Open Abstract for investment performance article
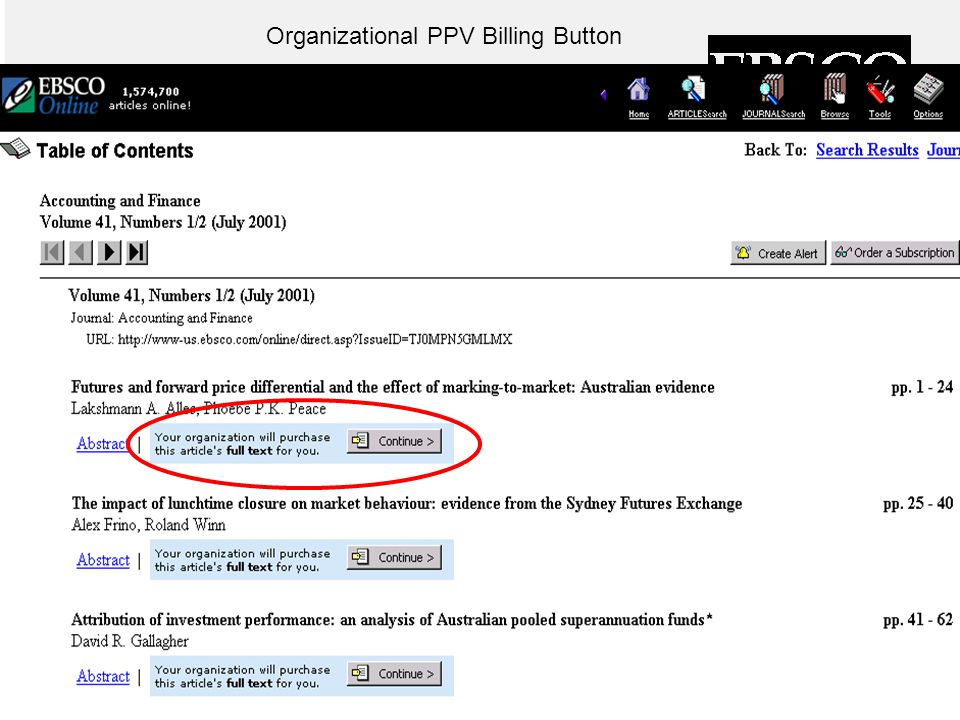The height and width of the screenshot is (720, 960). (103, 676)
